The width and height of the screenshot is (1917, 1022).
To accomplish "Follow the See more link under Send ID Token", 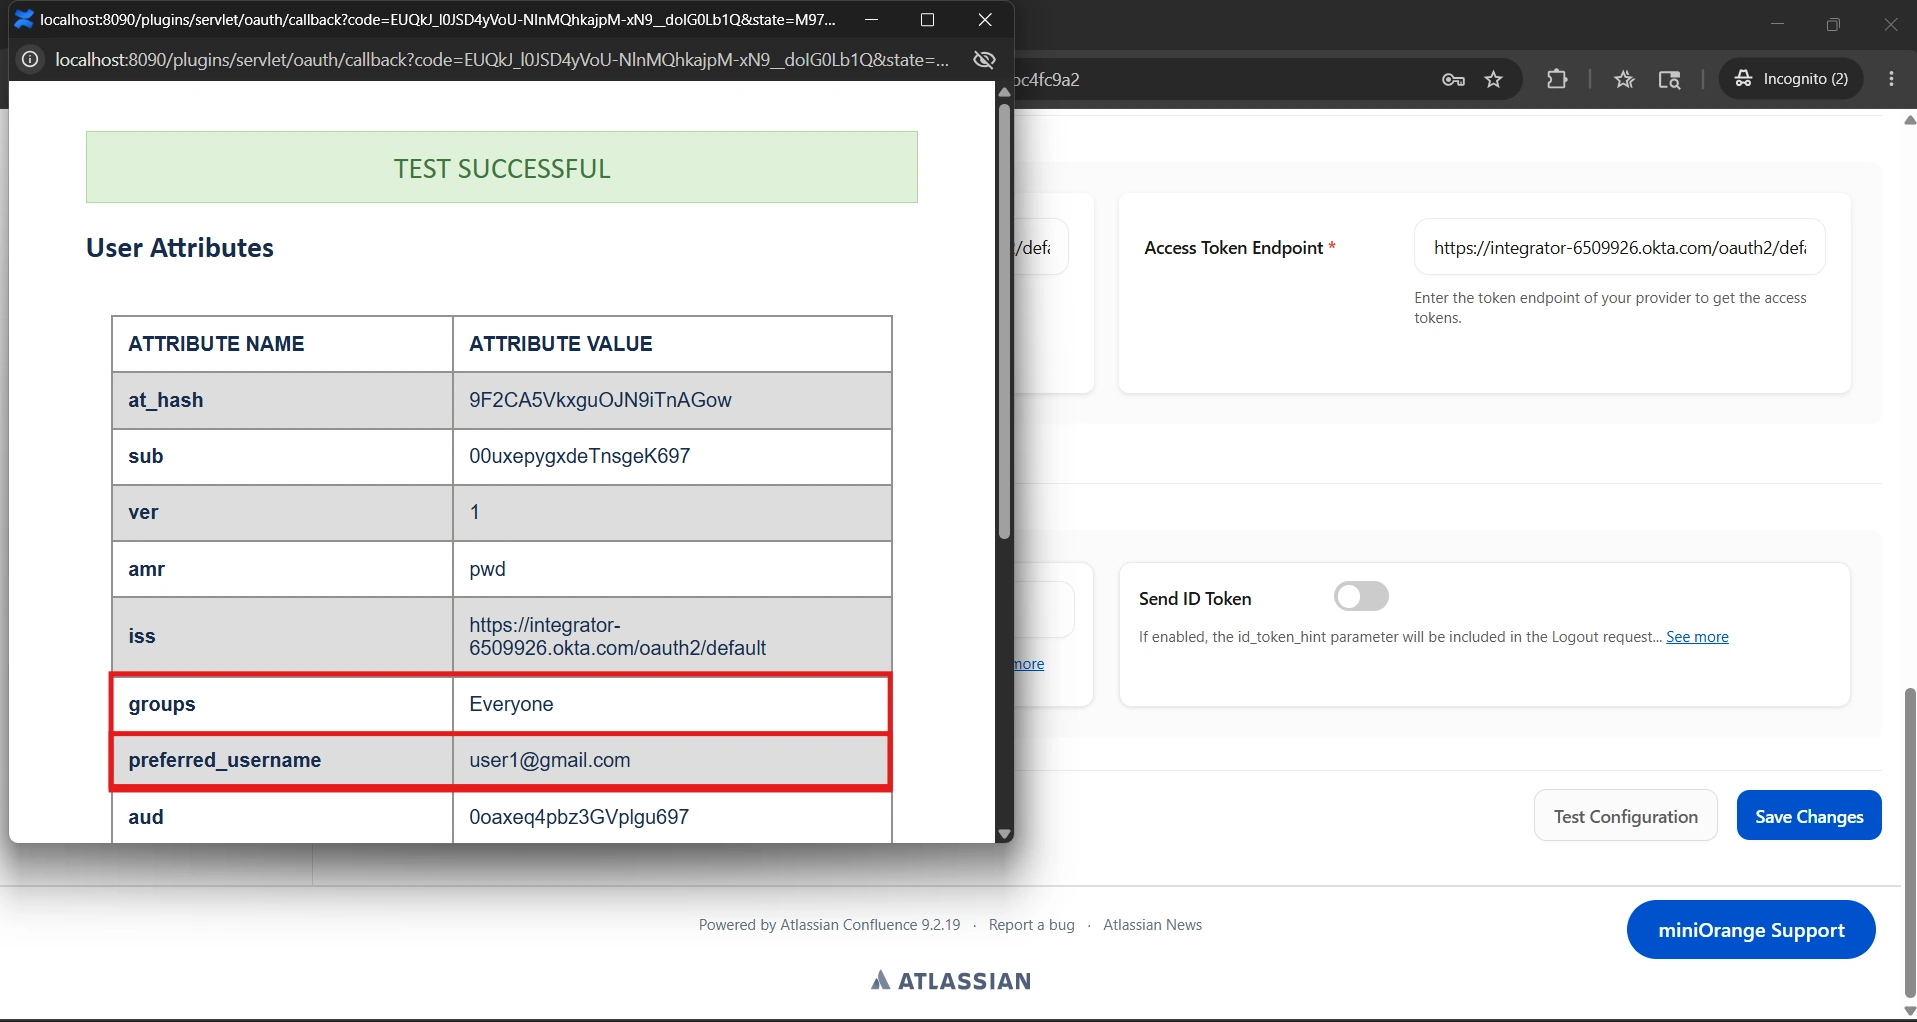I will tap(1697, 637).
